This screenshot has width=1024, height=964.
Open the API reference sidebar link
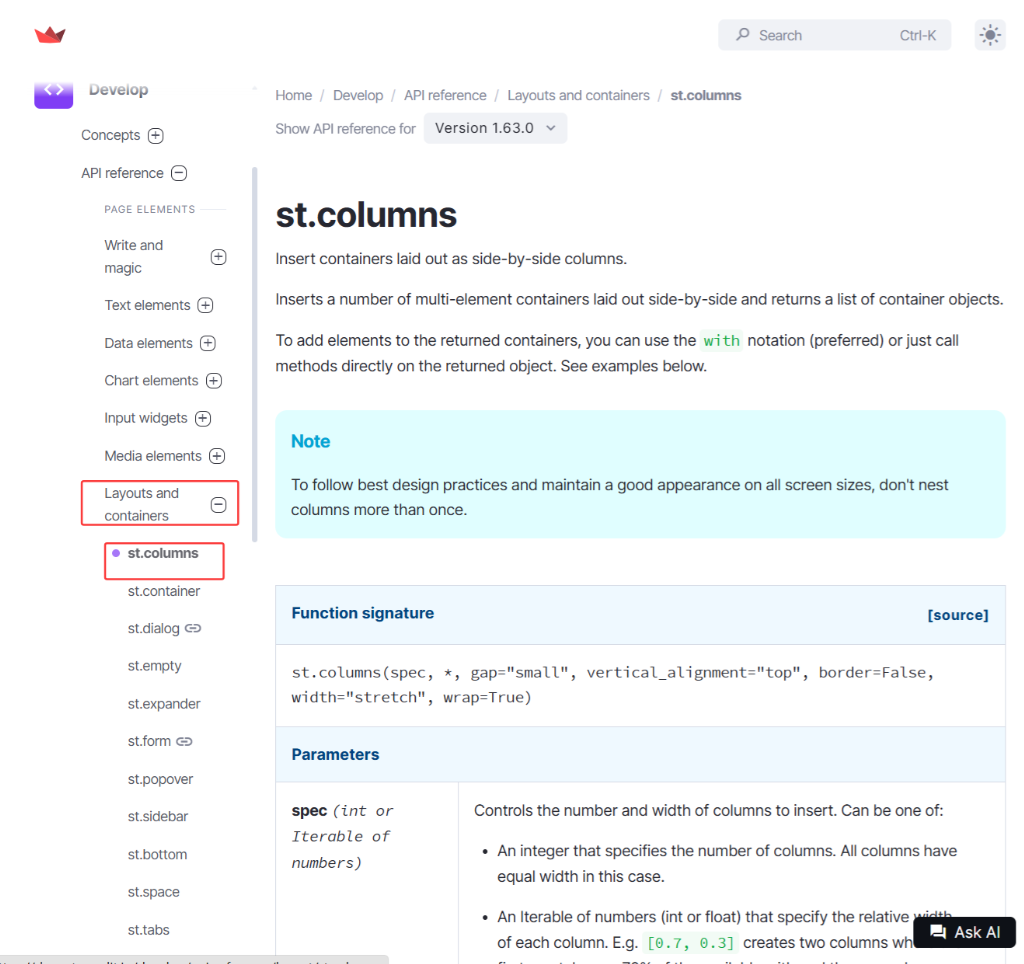[122, 173]
